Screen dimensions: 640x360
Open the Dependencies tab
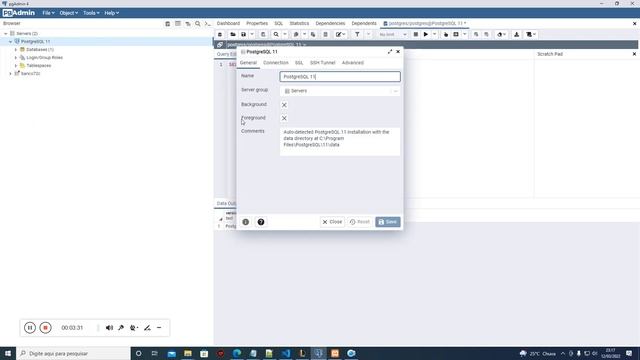330,24
